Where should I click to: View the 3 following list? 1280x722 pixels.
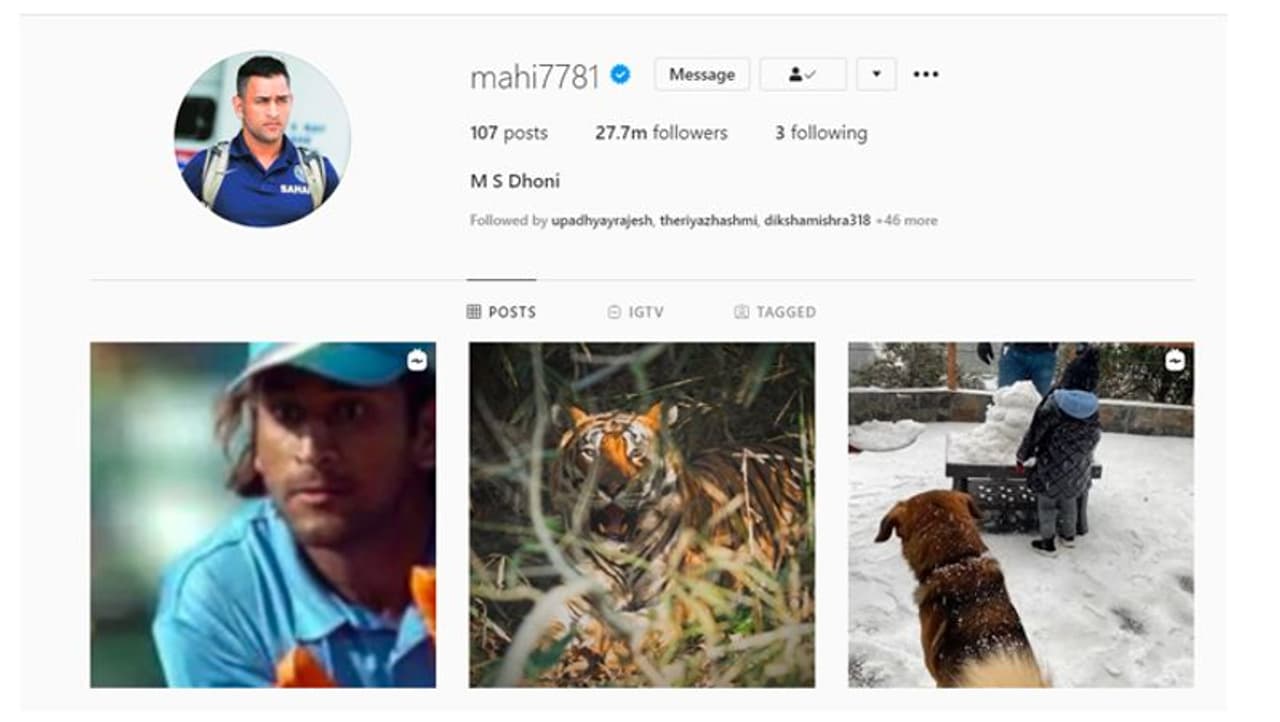821,133
